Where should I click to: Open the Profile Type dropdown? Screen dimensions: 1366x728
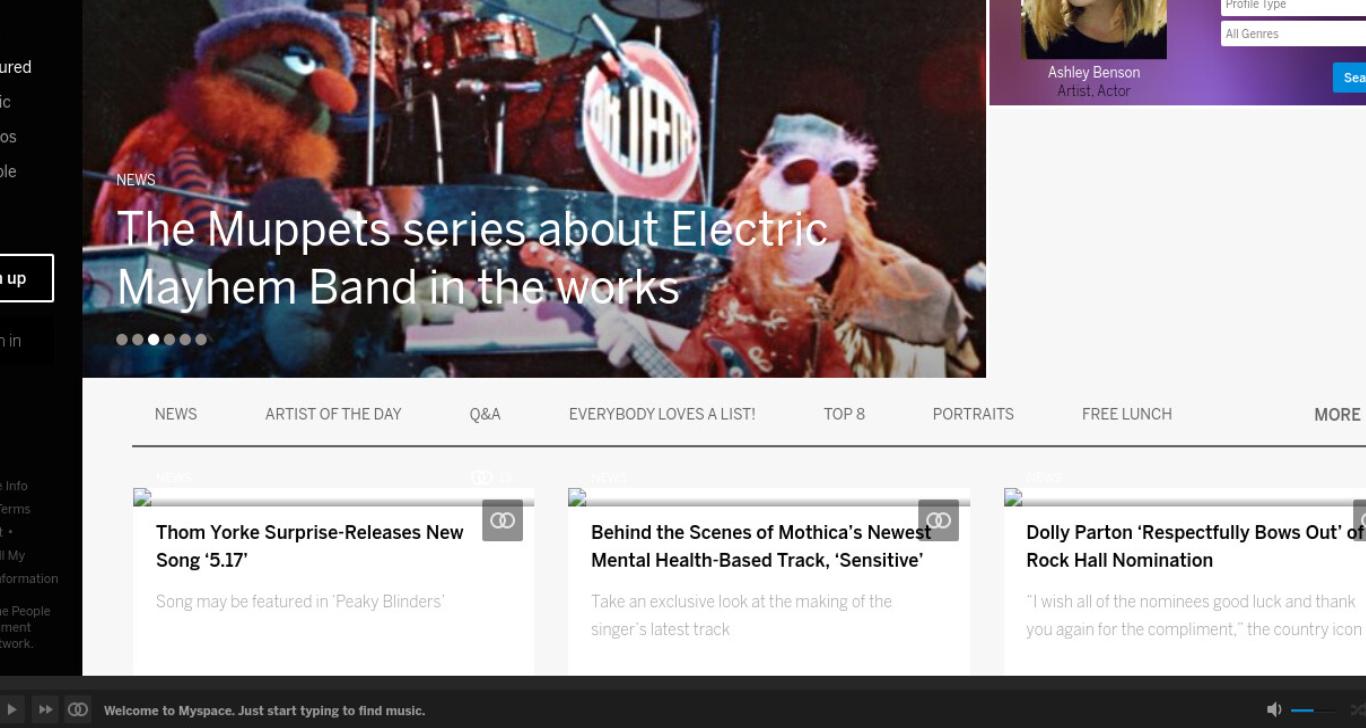pos(1293,6)
